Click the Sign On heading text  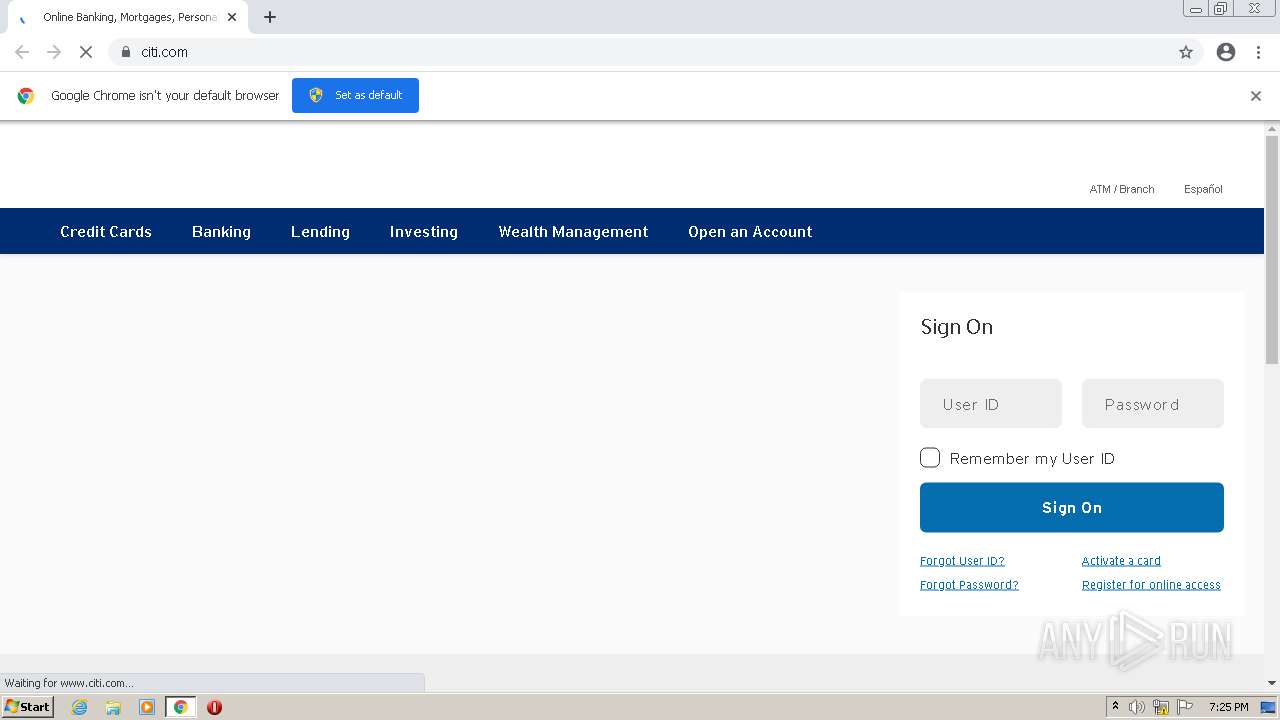coord(957,327)
